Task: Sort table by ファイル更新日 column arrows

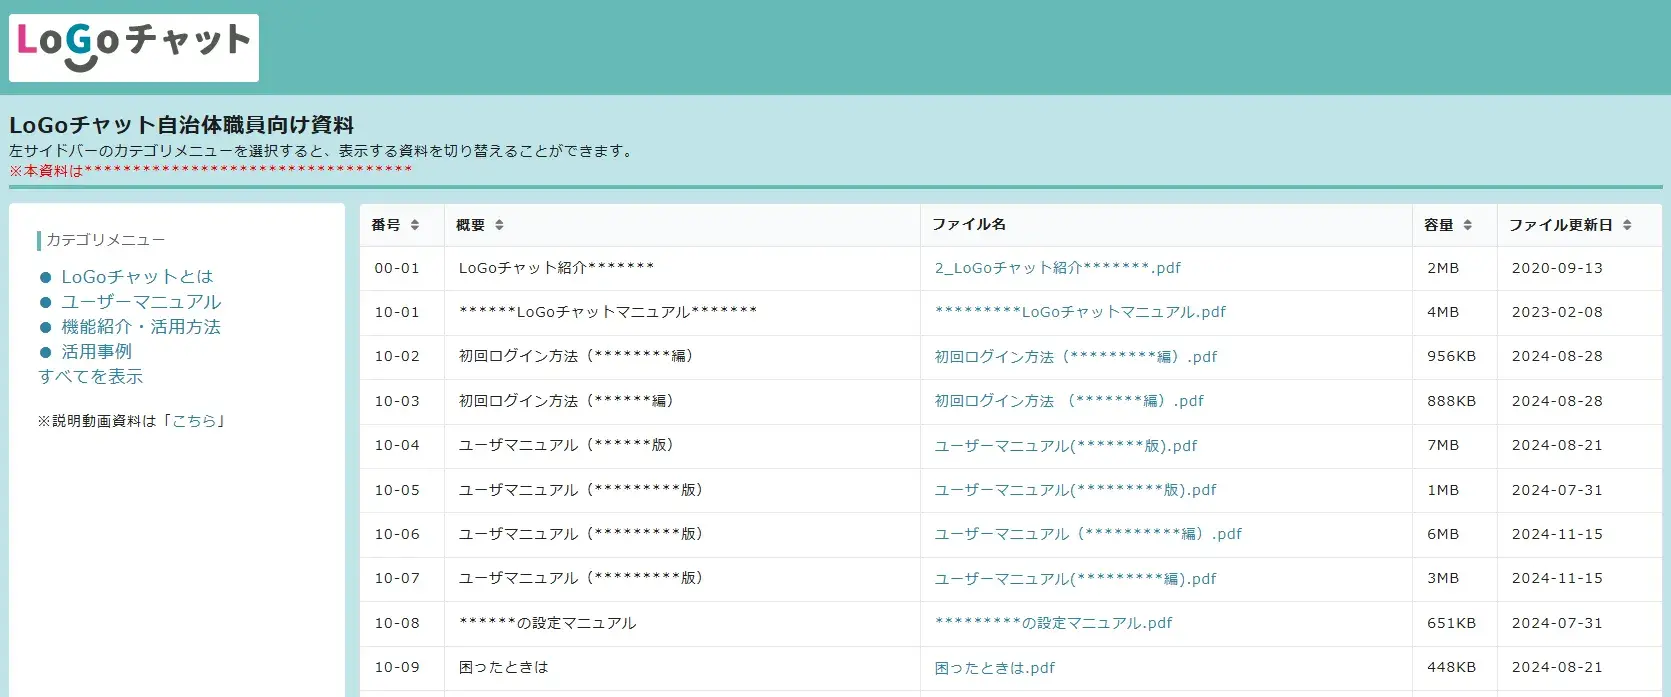Action: [x=1627, y=225]
